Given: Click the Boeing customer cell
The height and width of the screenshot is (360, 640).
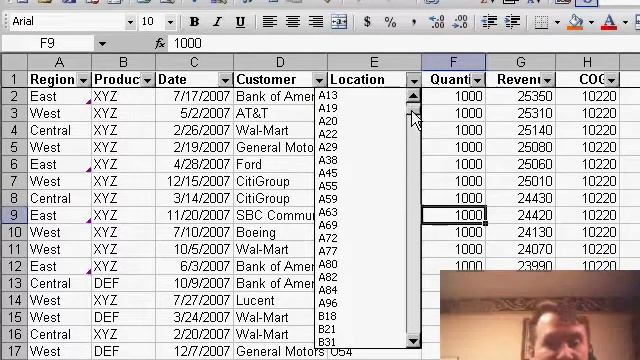Looking at the screenshot, I should pyautogui.click(x=274, y=232).
